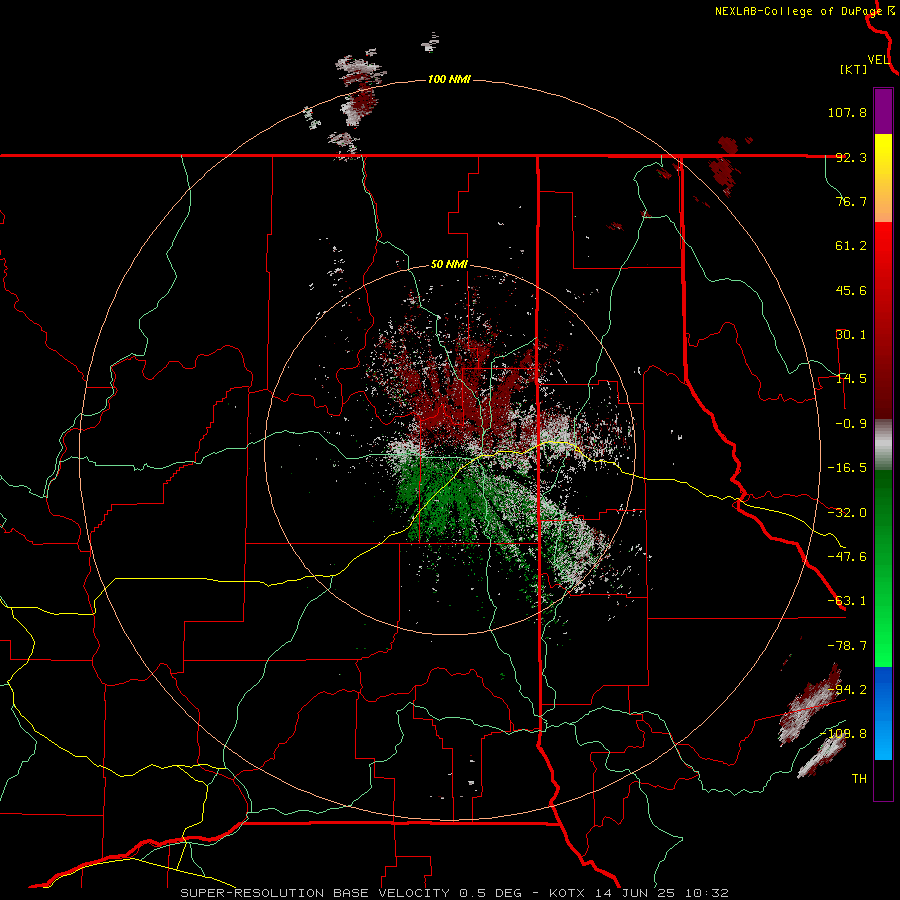Select the 92.3 velocity scale label
Viewport: 900px width, 900px height.
851,157
